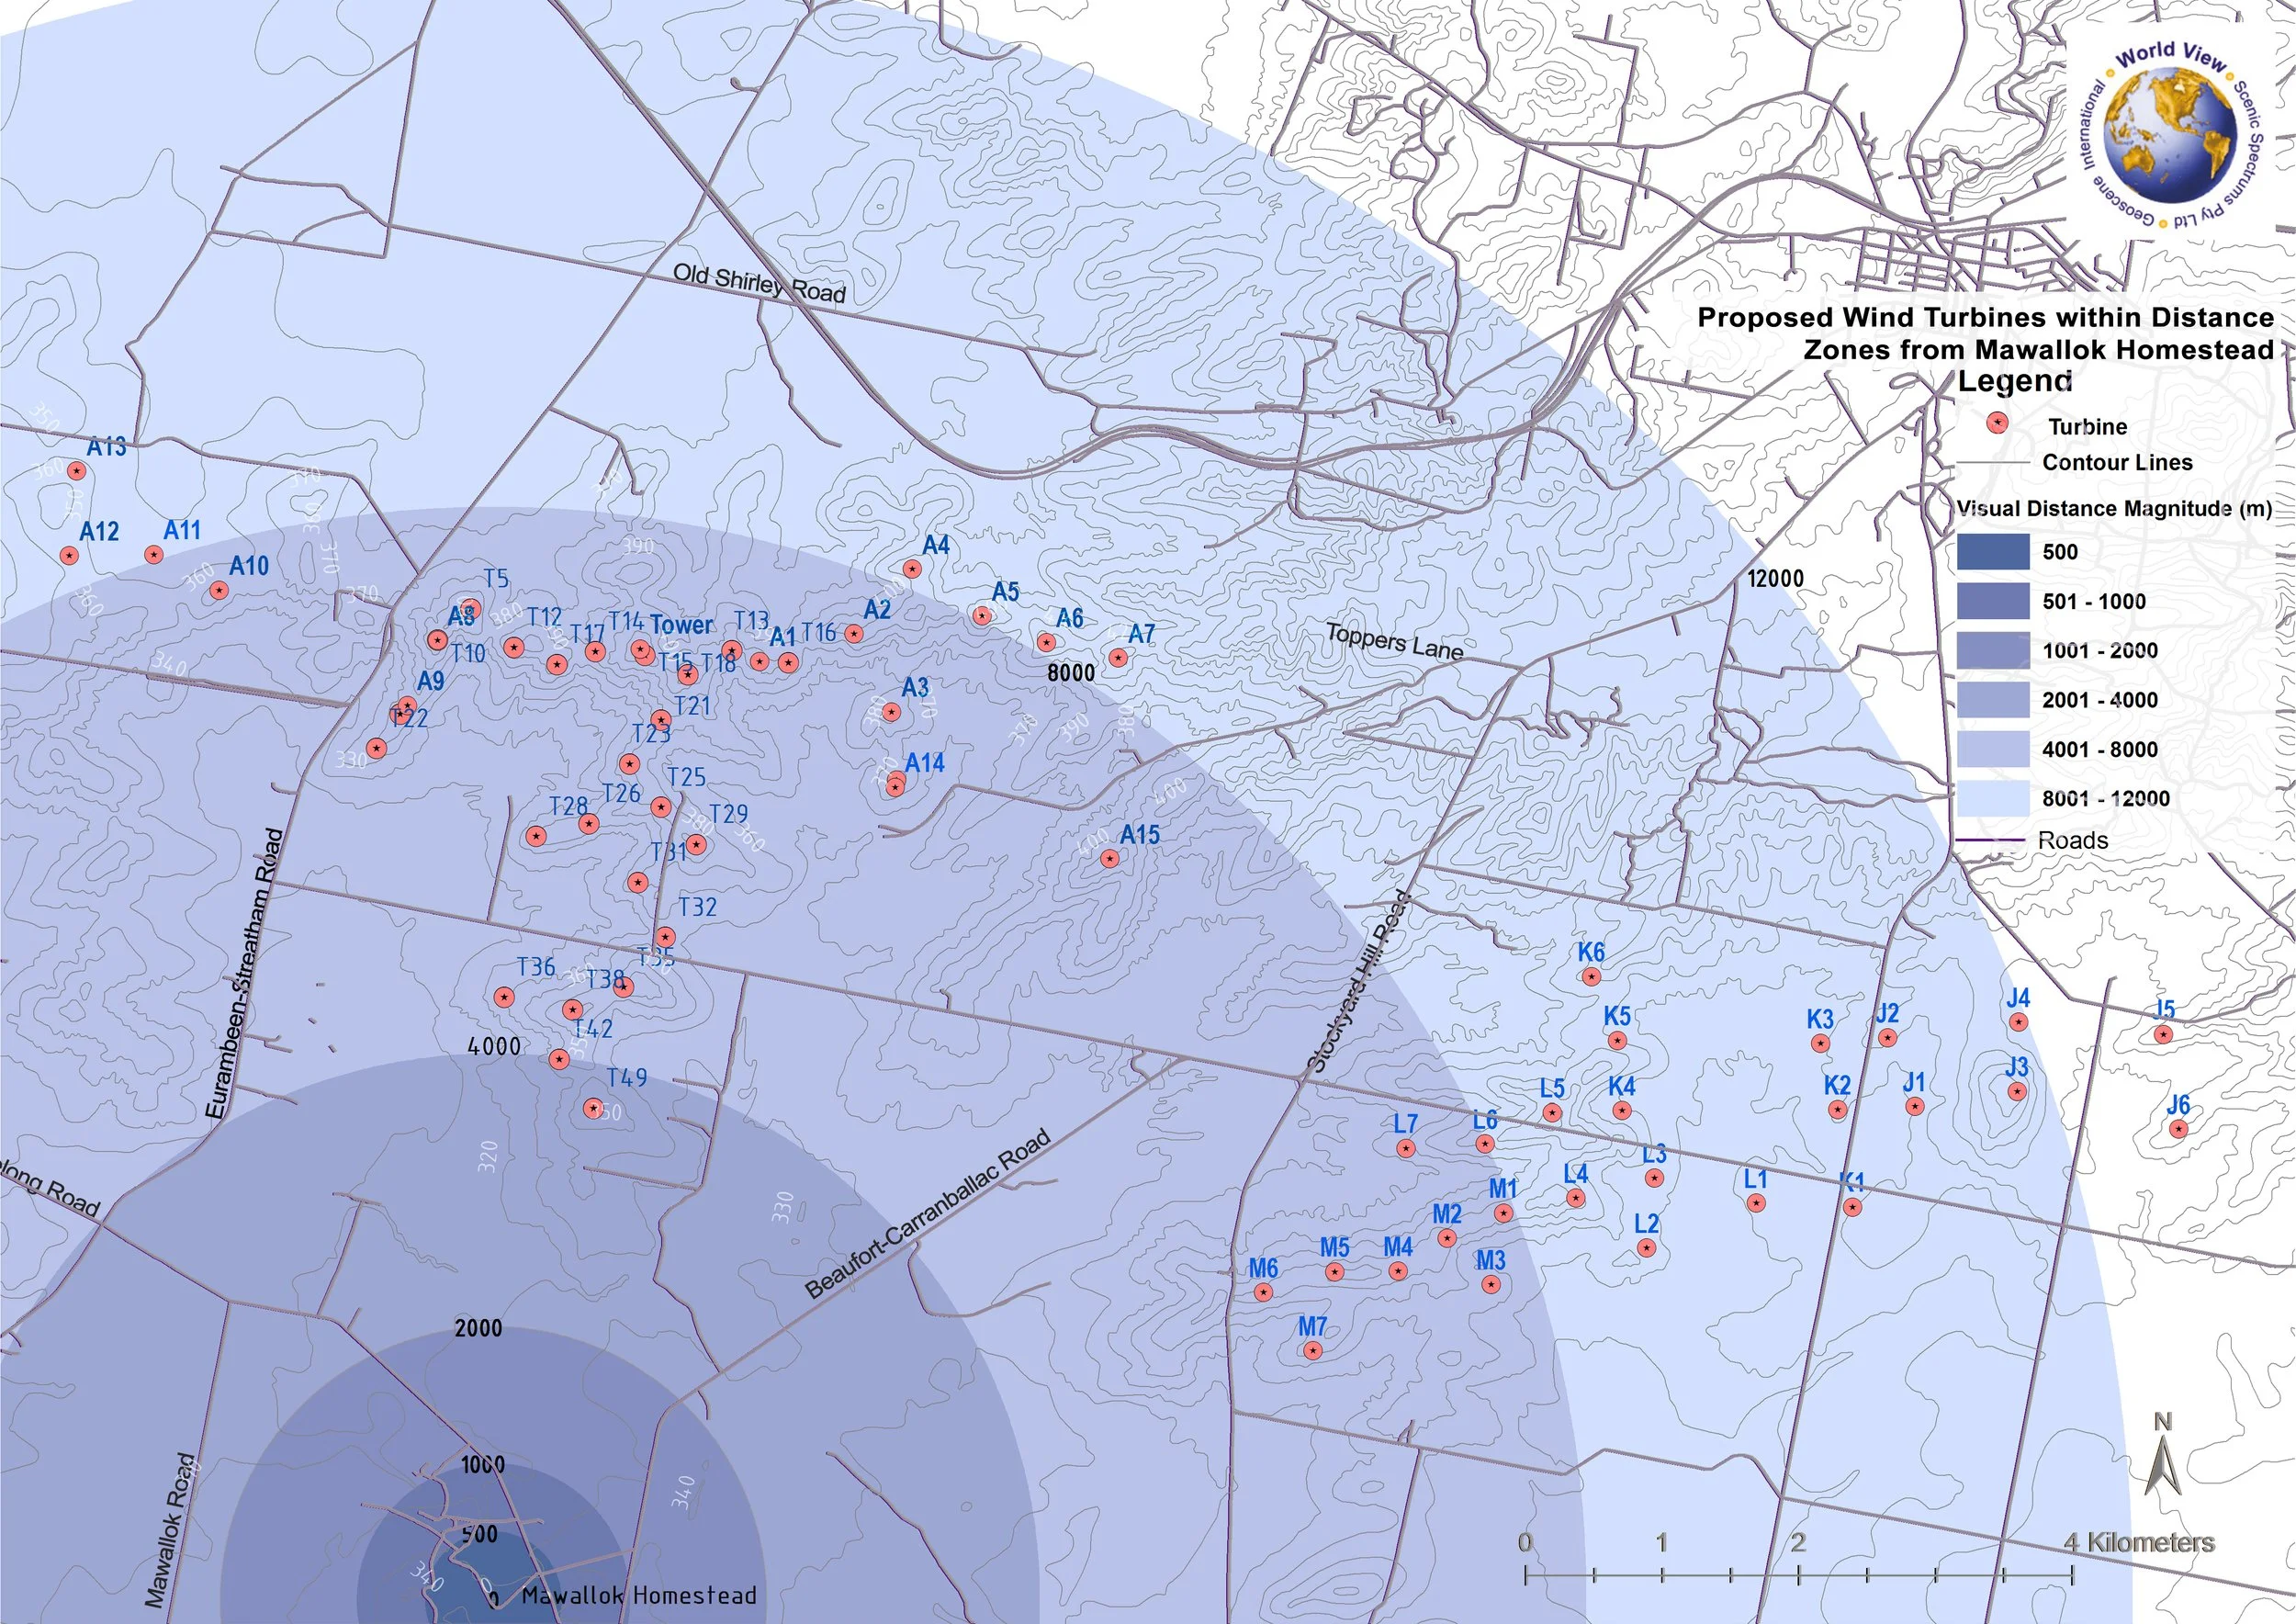2296x1624 pixels.
Task: Select the 501 - 1000 legend swatch
Action: click(1993, 601)
